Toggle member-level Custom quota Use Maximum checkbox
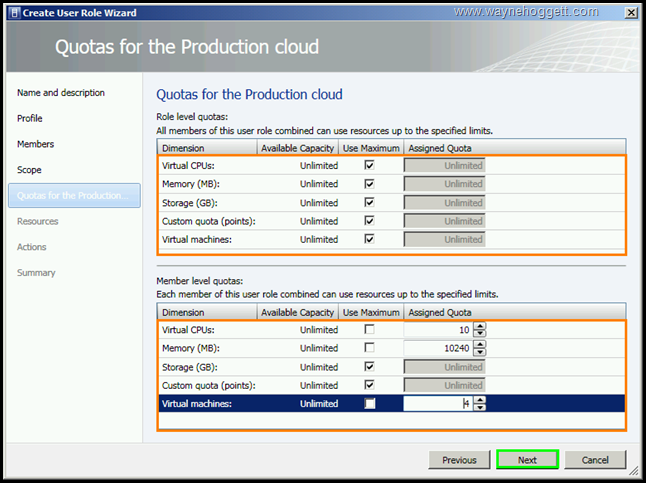The height and width of the screenshot is (483, 646). click(x=370, y=385)
